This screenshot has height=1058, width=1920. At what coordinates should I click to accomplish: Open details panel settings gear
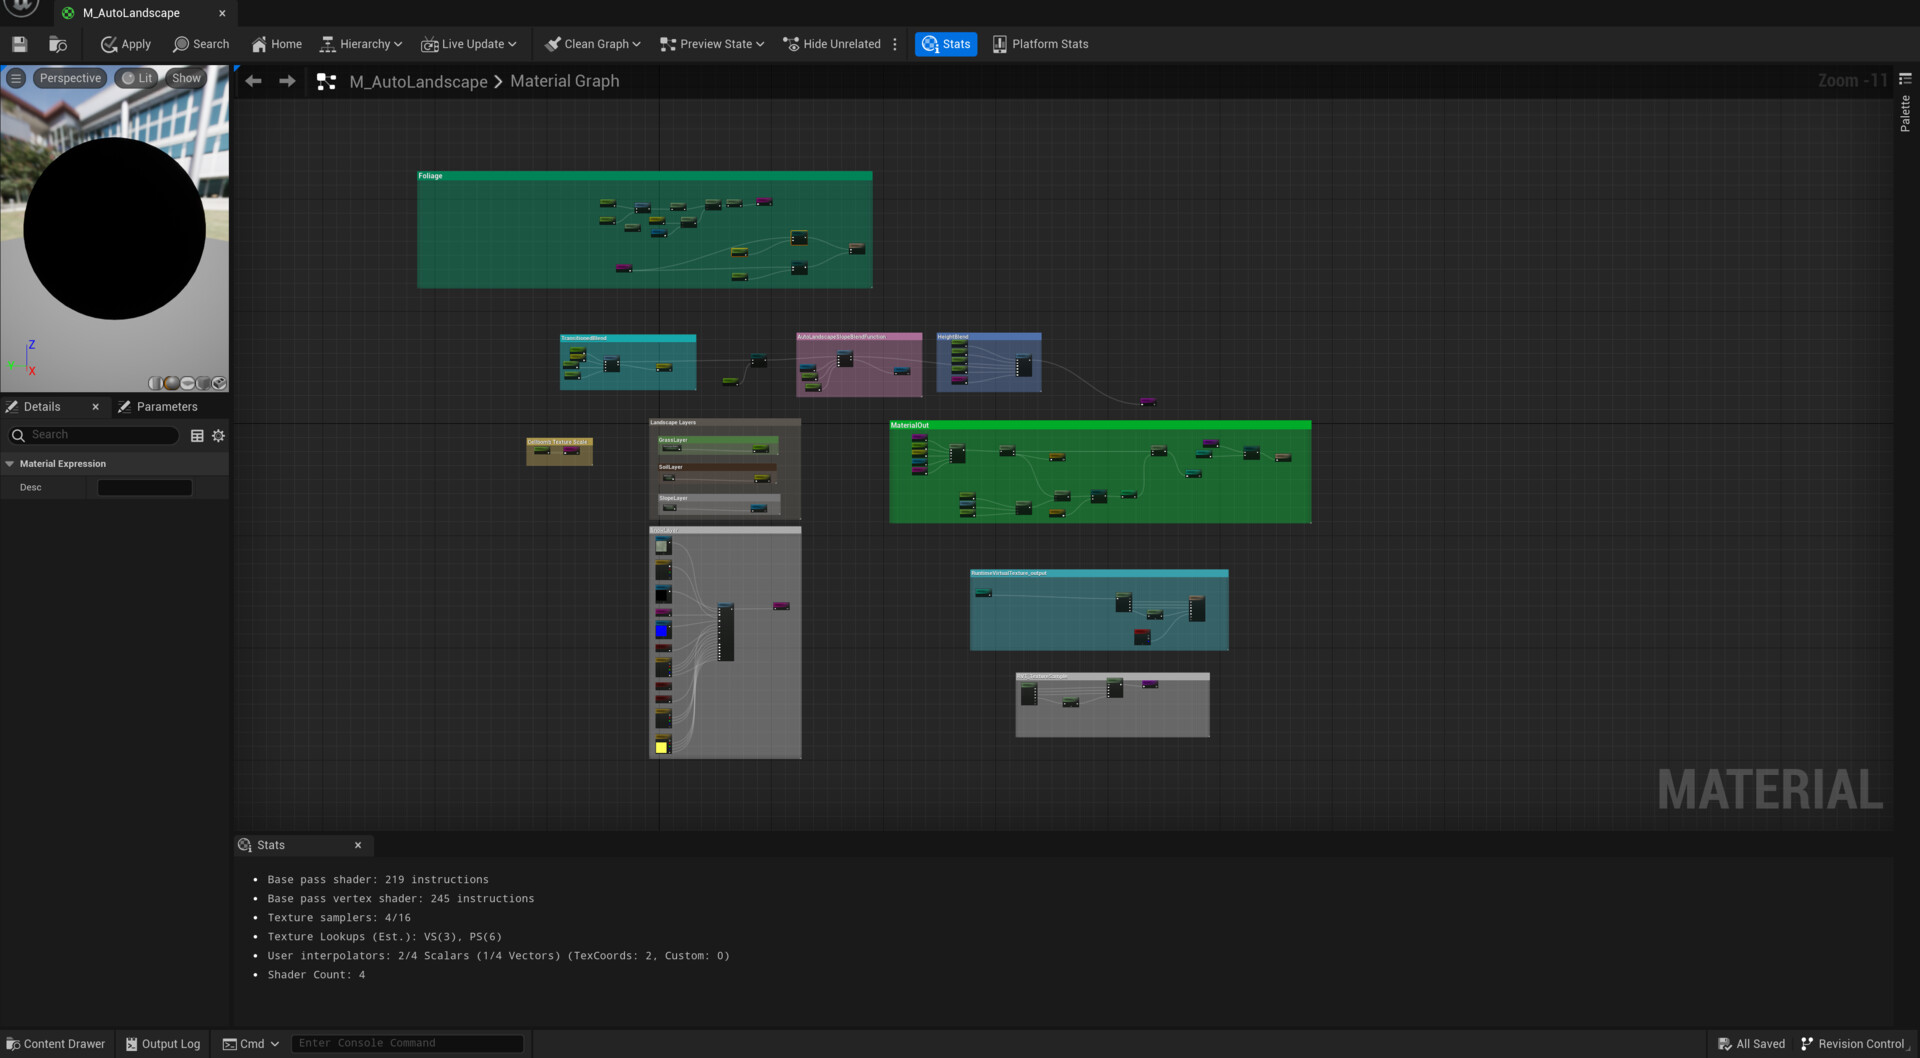coord(218,436)
